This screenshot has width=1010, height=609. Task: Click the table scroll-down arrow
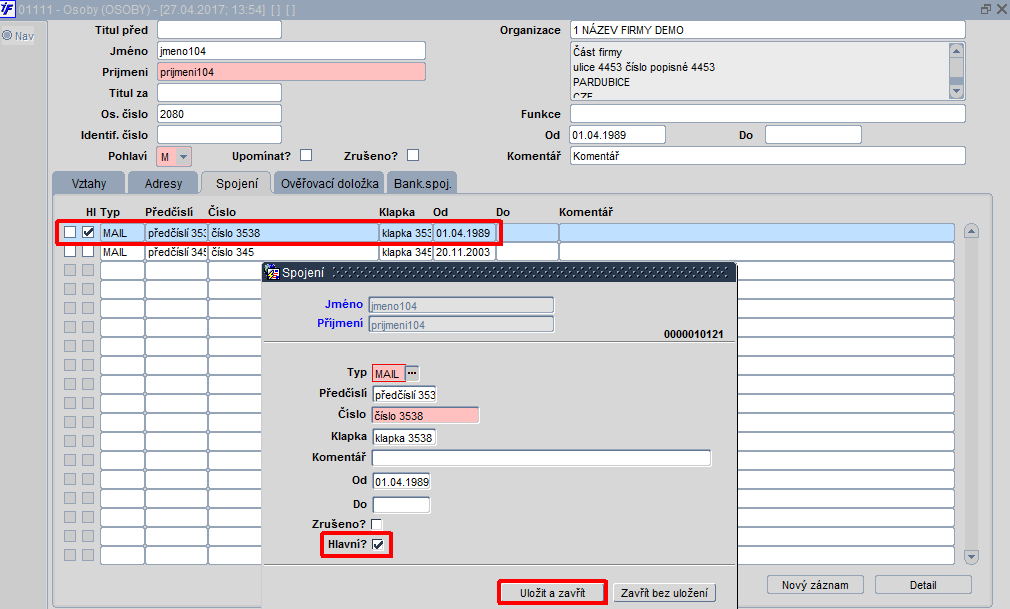[971, 556]
